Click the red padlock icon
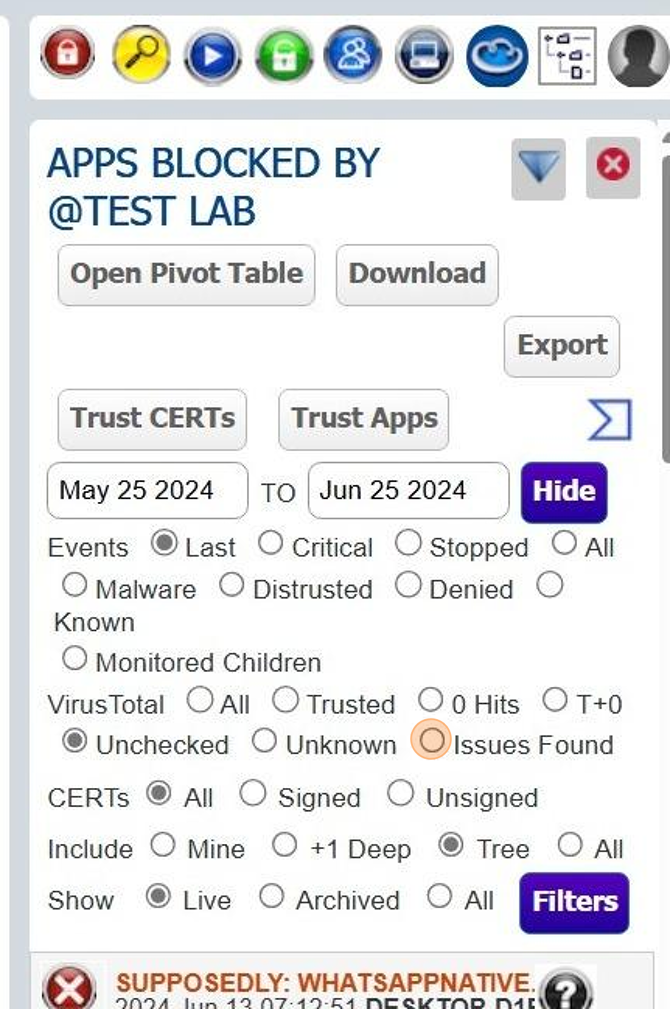670x1009 pixels. [x=68, y=54]
